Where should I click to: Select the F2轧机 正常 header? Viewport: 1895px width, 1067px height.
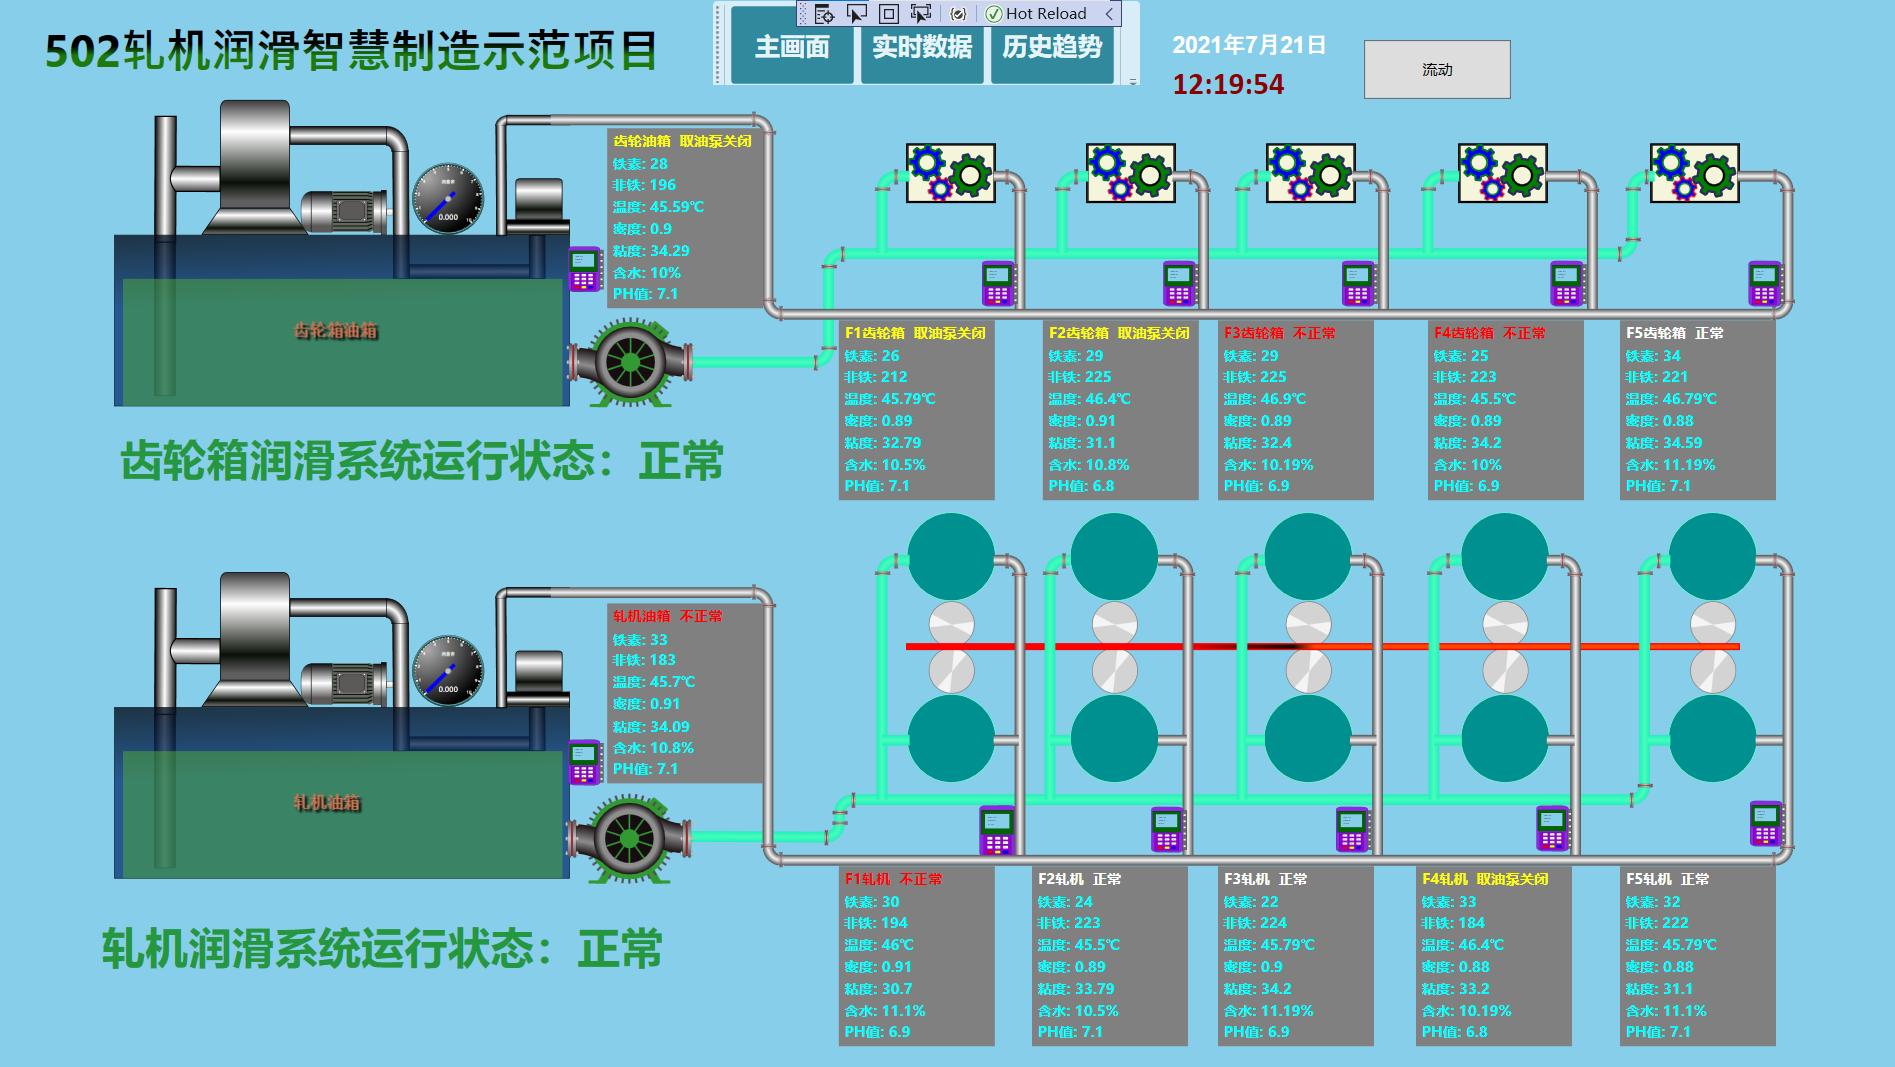(x=1079, y=879)
